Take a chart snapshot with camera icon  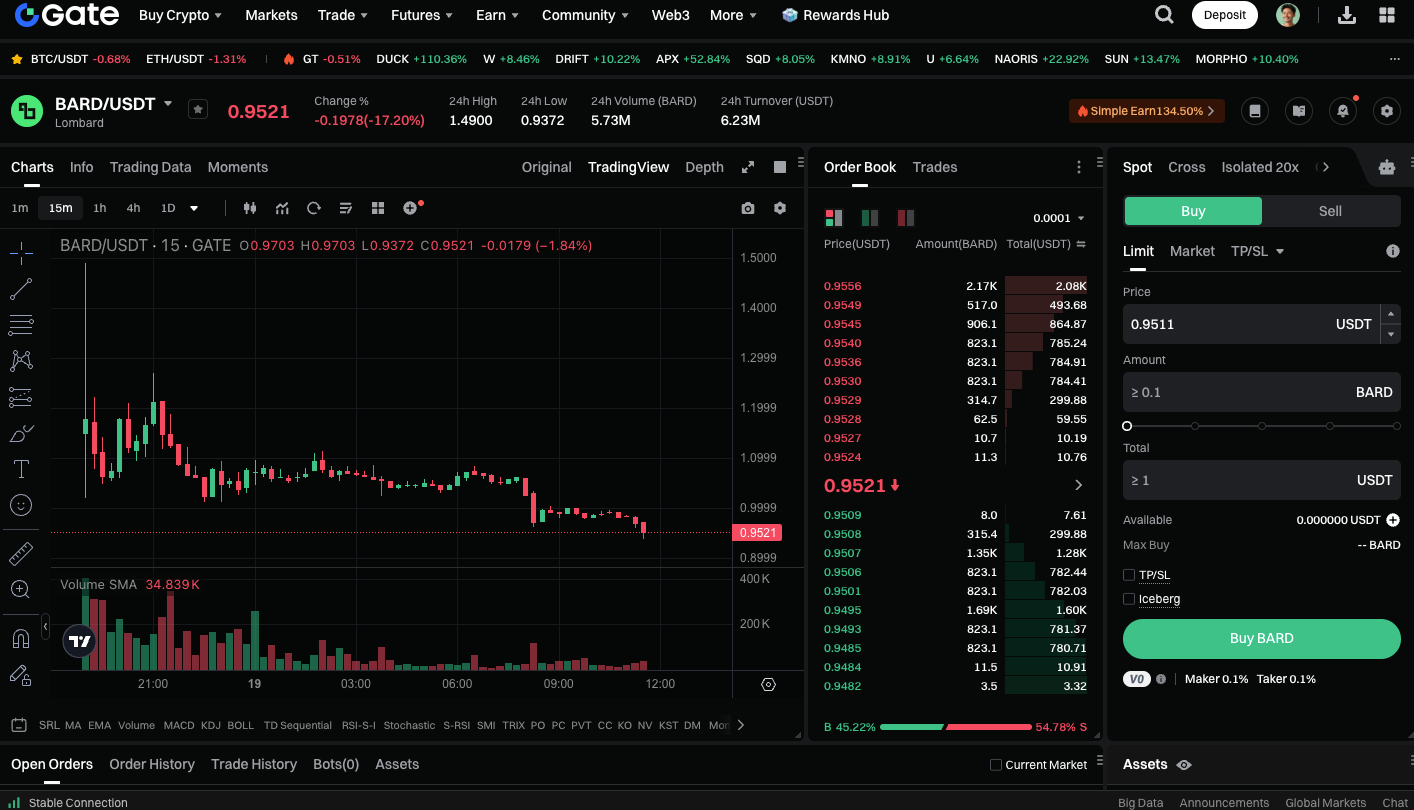pos(748,208)
